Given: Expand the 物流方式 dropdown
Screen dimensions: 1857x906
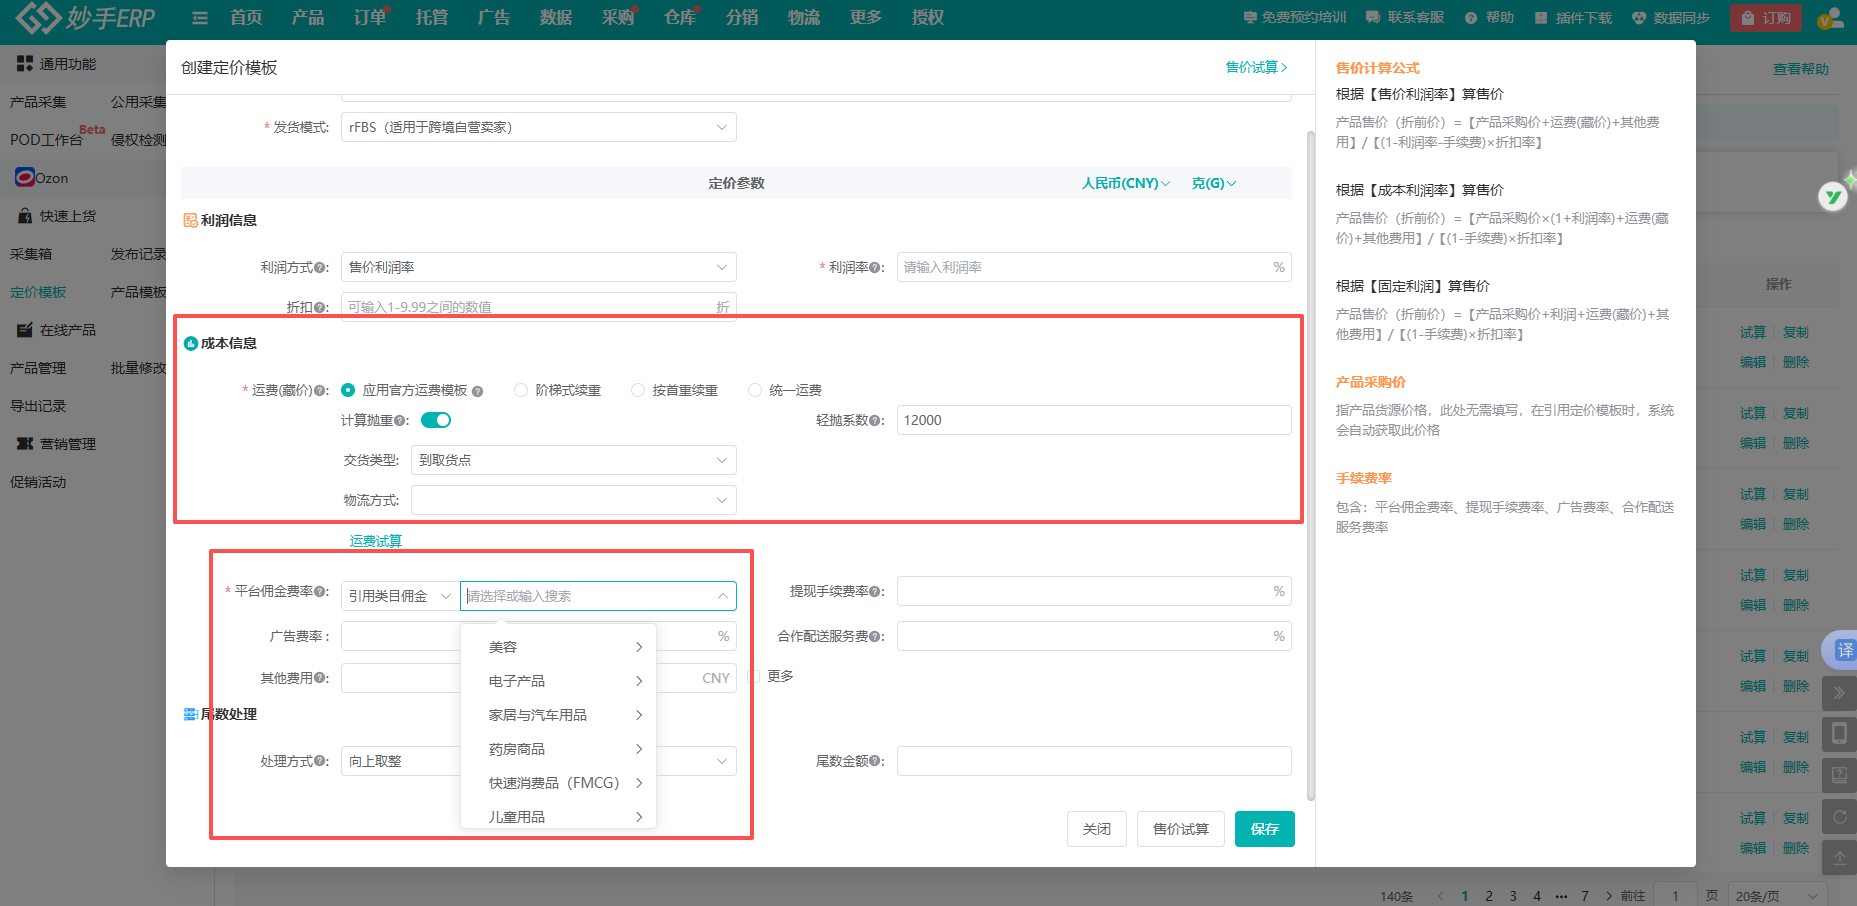Looking at the screenshot, I should pos(573,500).
